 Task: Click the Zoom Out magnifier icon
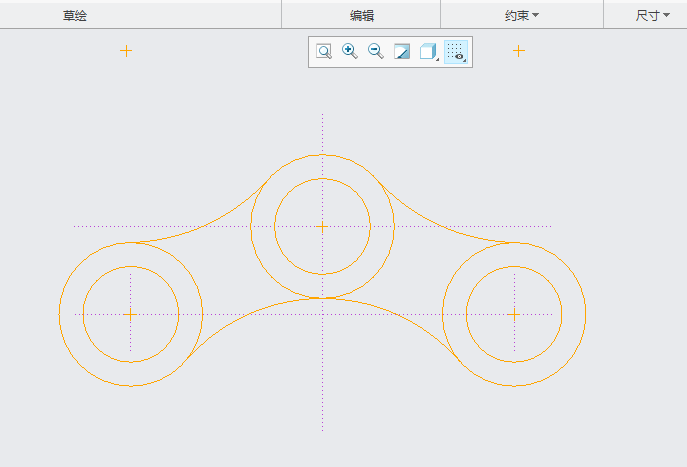click(376, 52)
